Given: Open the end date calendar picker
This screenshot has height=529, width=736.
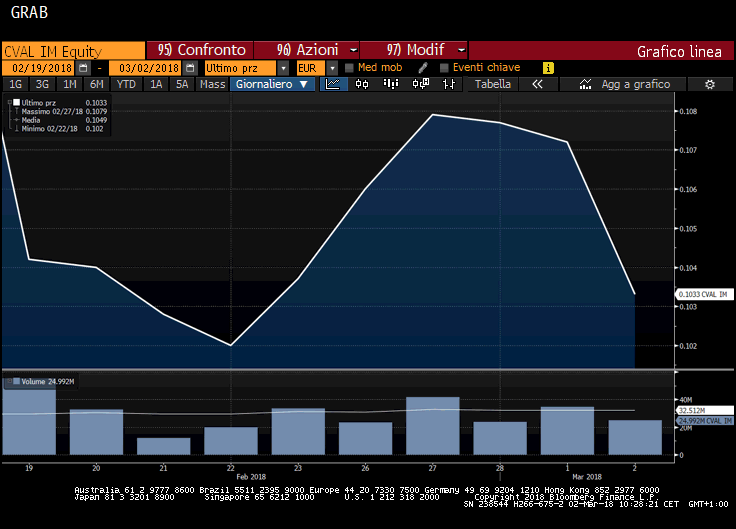Looking at the screenshot, I should (189, 67).
